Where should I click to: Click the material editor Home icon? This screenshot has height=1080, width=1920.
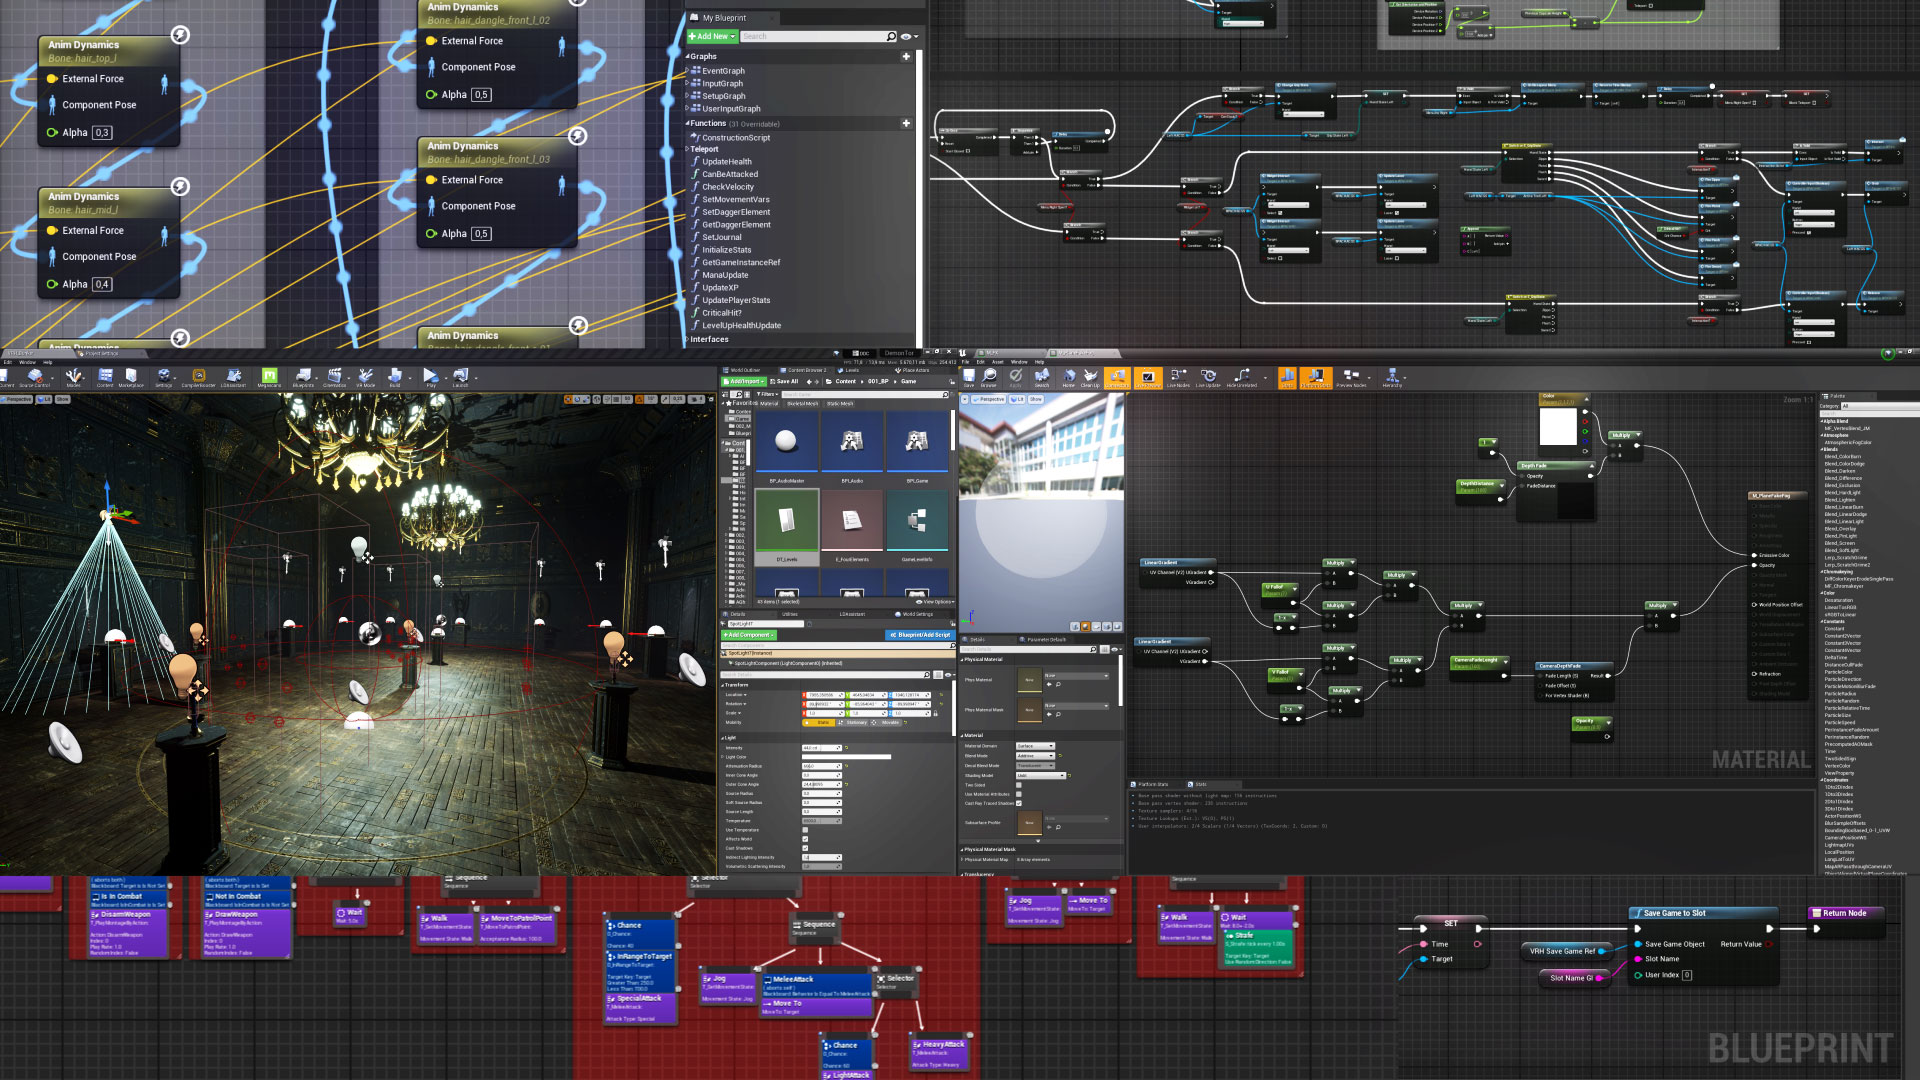click(x=1068, y=376)
